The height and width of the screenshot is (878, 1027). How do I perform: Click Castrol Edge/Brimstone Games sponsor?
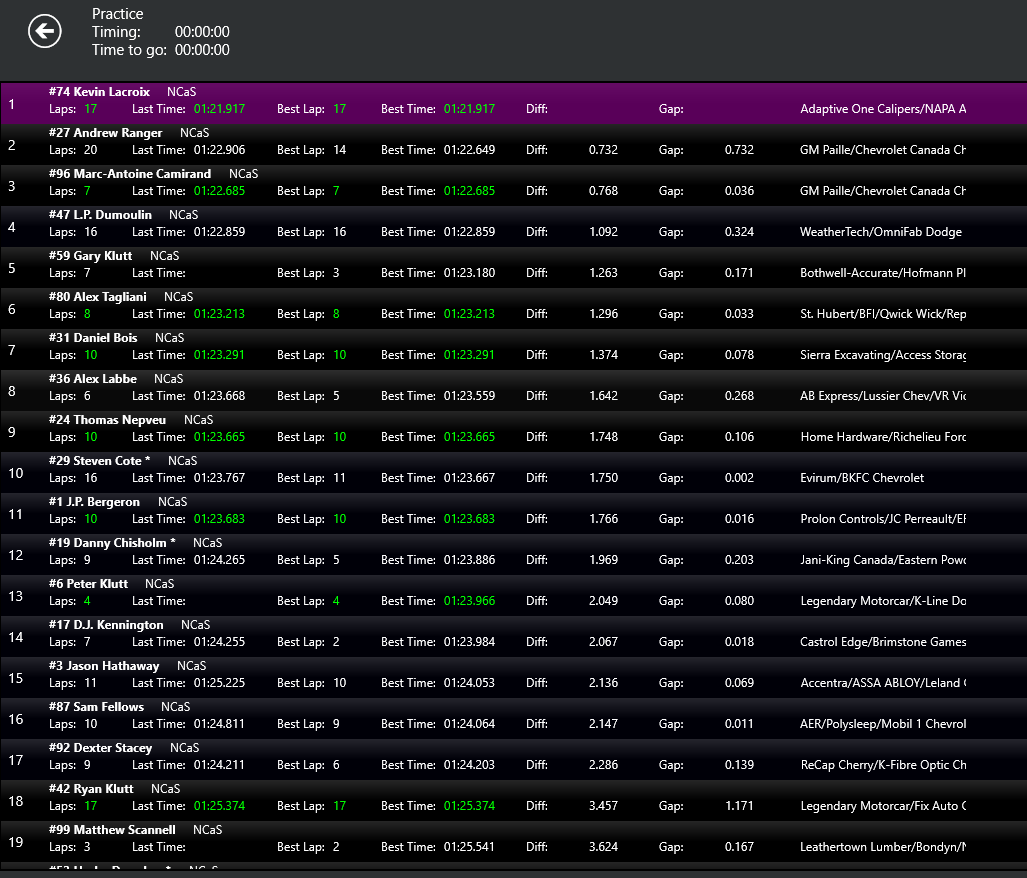tap(883, 642)
